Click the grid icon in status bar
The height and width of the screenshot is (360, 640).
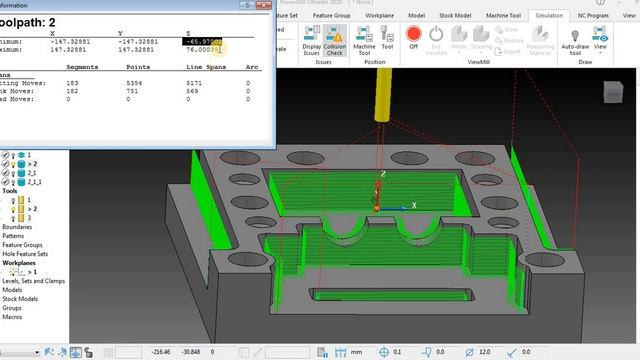pos(108,352)
